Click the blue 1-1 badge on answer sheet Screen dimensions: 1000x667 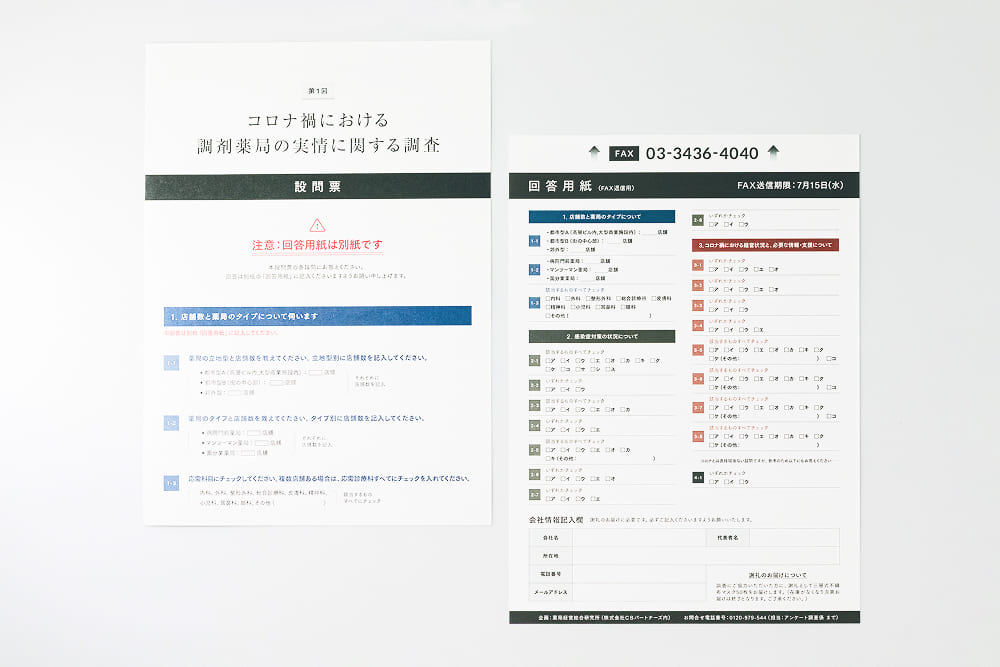click(x=535, y=241)
